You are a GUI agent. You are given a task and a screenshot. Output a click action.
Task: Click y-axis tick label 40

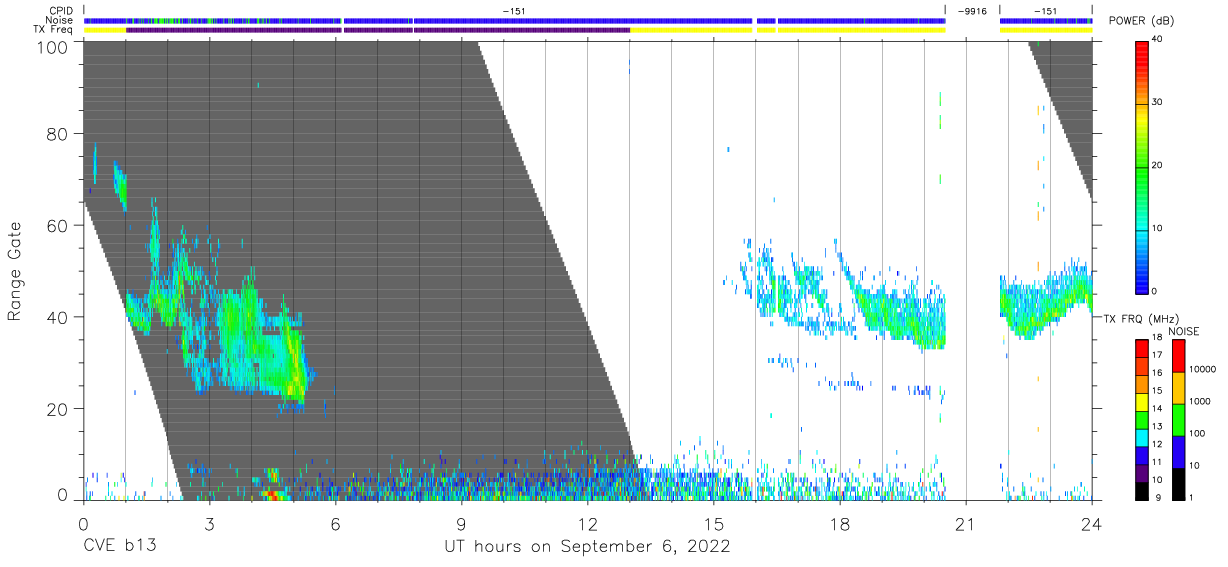coord(56,317)
